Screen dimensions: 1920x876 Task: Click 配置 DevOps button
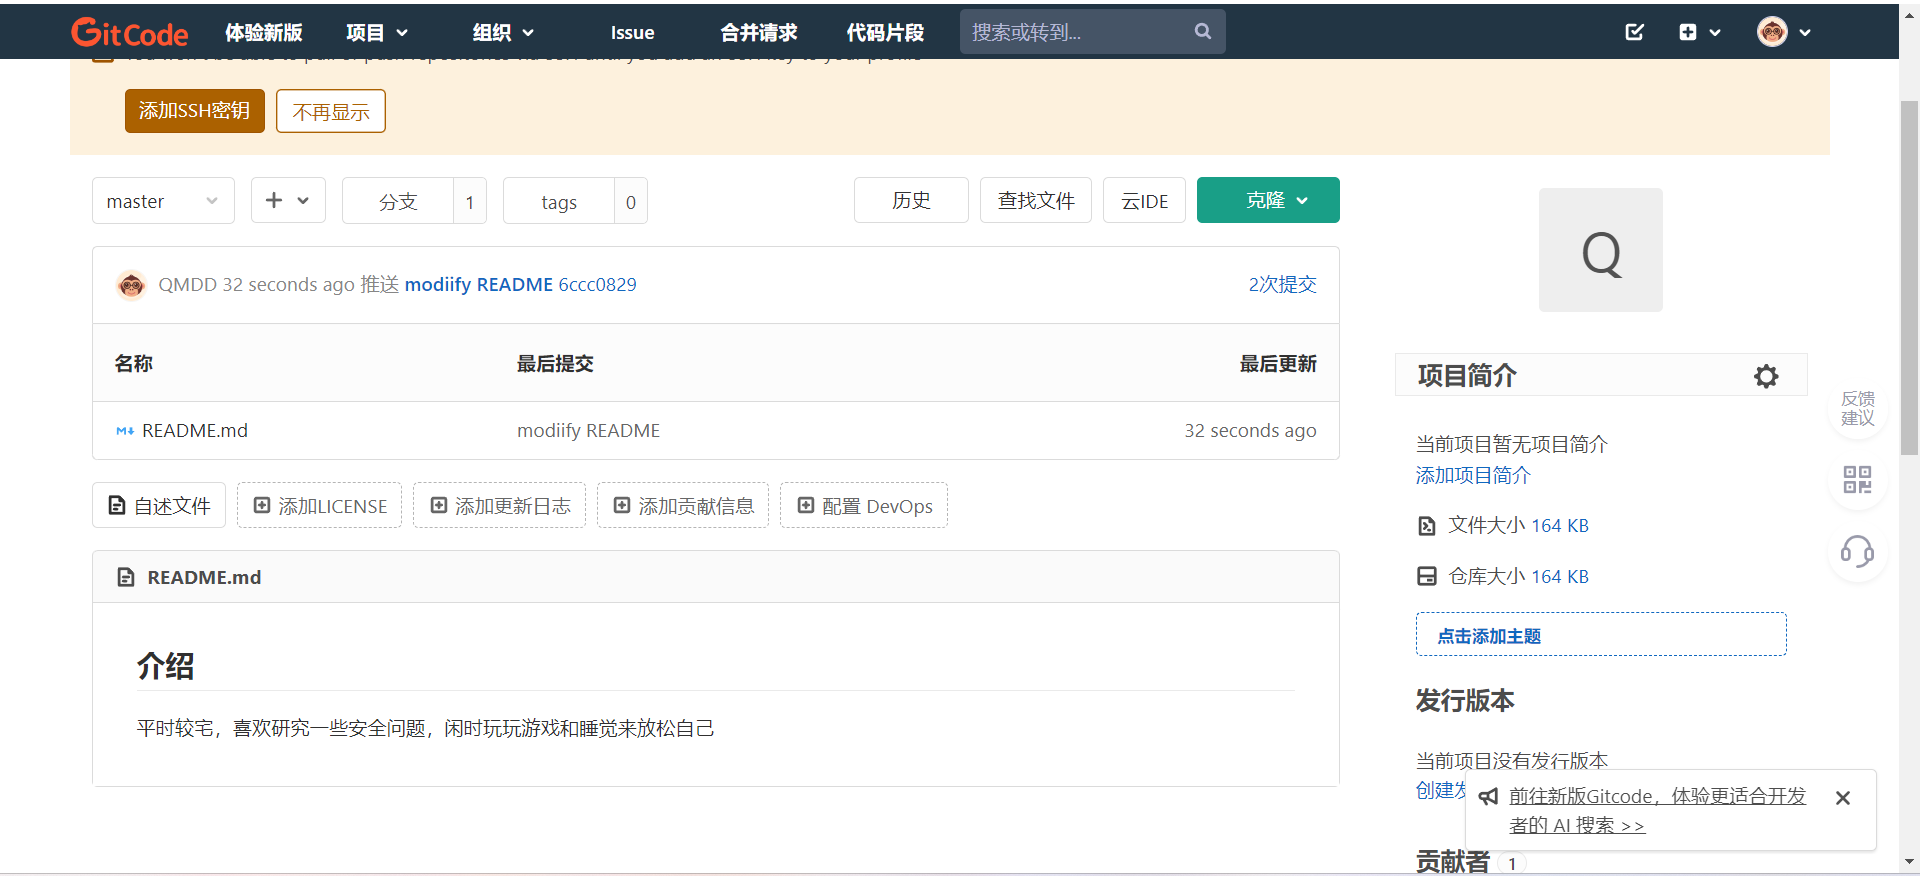pyautogui.click(x=864, y=505)
